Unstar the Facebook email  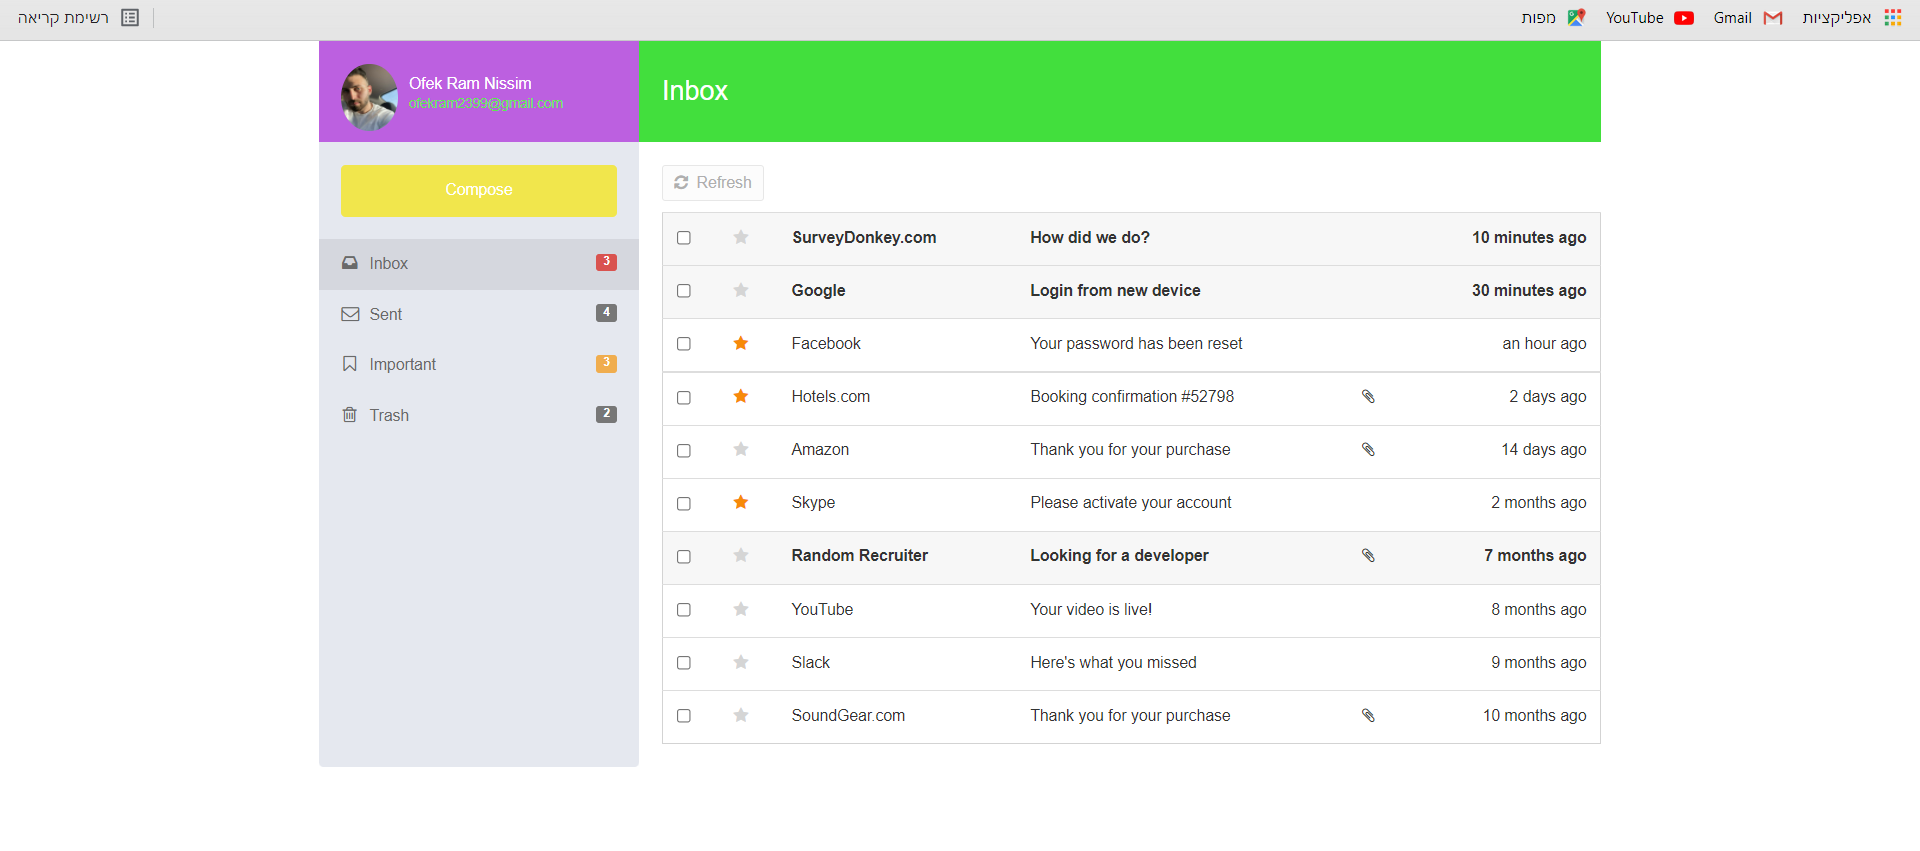coord(740,344)
